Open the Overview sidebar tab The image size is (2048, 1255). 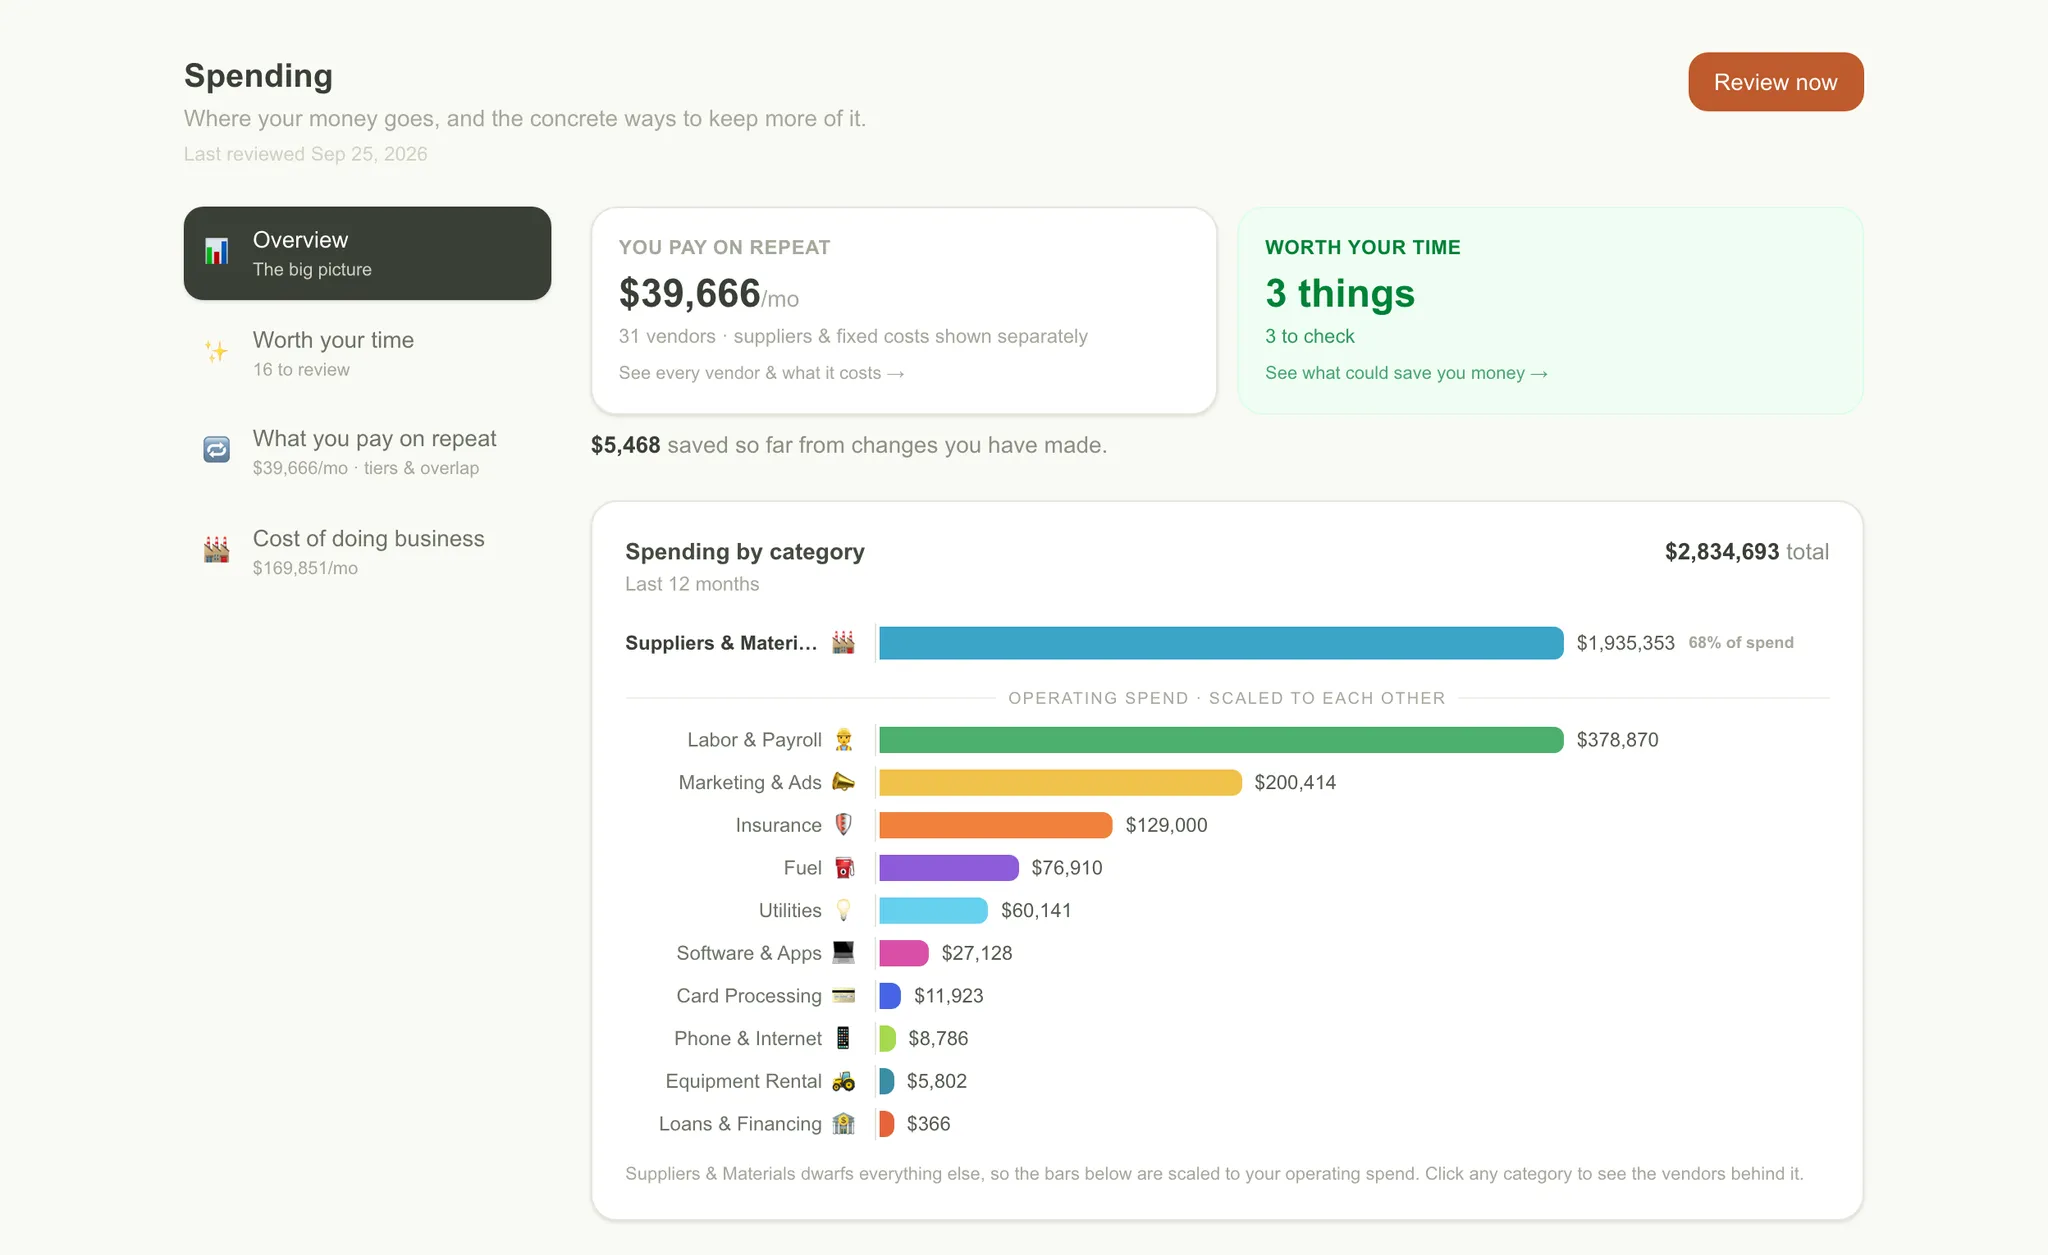tap(367, 253)
